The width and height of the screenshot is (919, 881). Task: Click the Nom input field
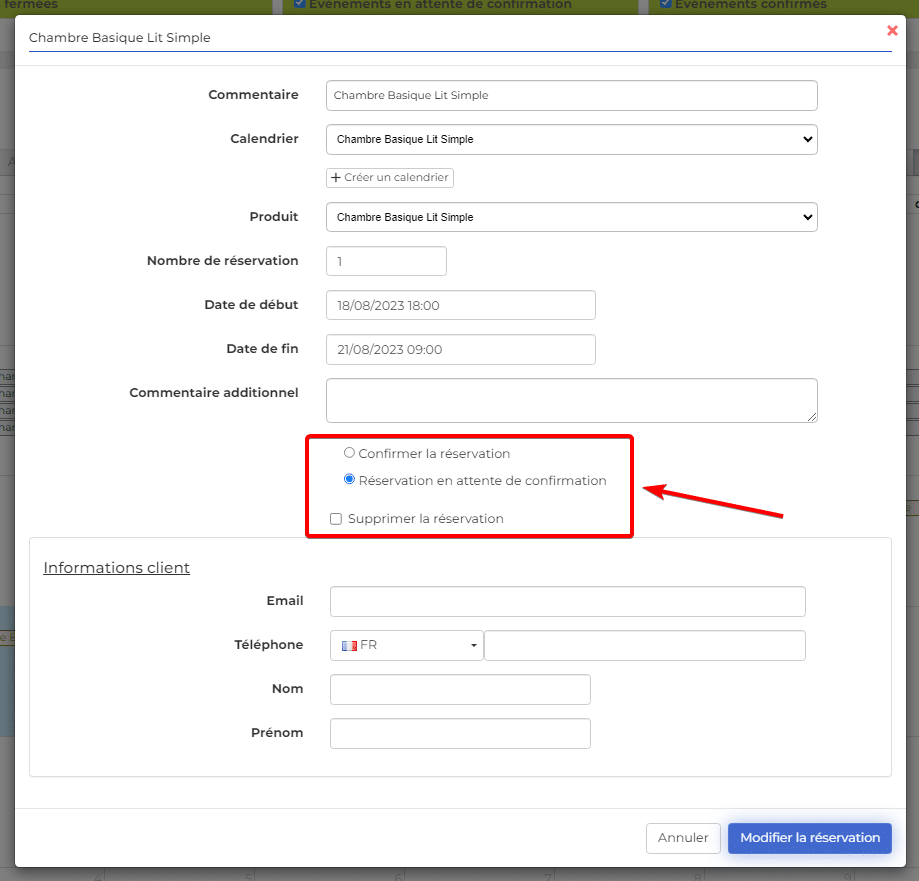coord(460,689)
